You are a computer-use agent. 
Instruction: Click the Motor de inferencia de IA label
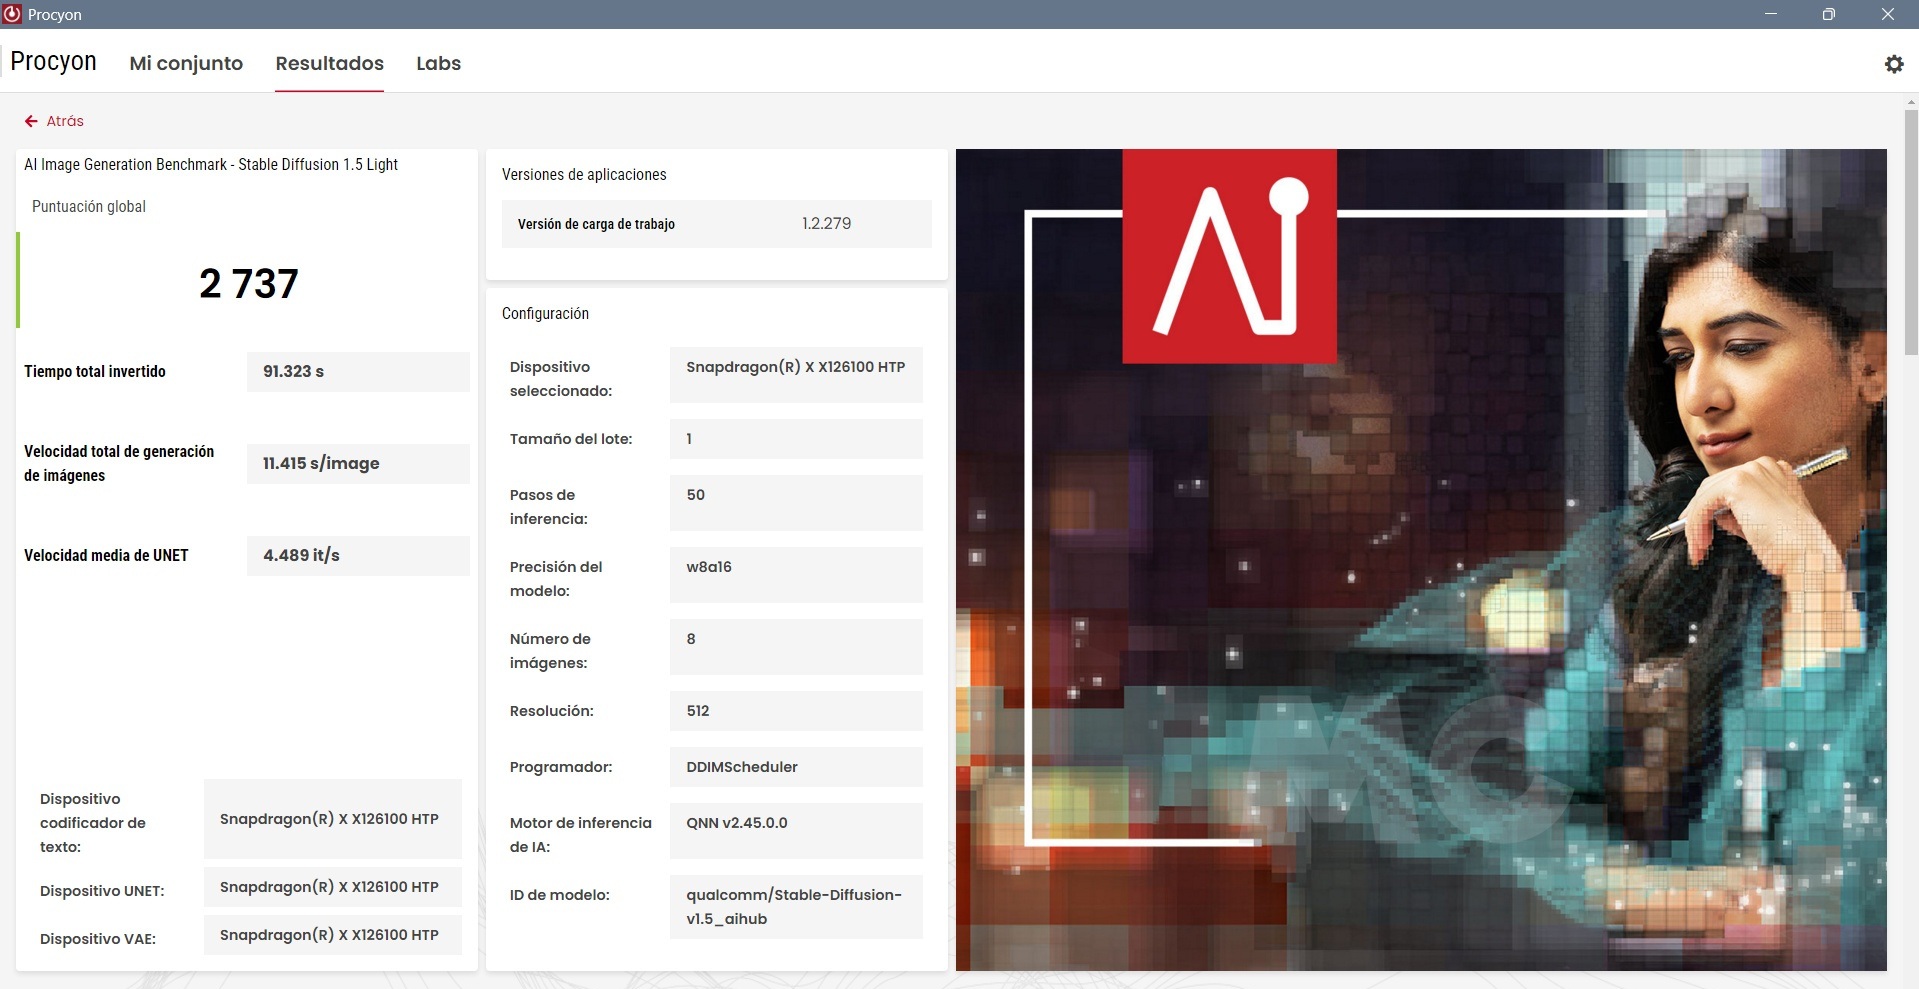click(x=581, y=835)
